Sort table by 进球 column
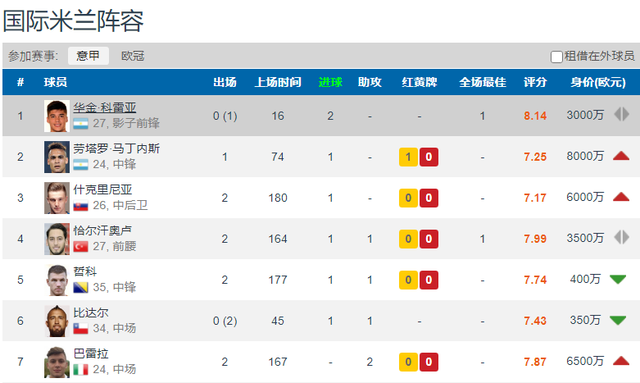This screenshot has width=640, height=383. click(330, 82)
